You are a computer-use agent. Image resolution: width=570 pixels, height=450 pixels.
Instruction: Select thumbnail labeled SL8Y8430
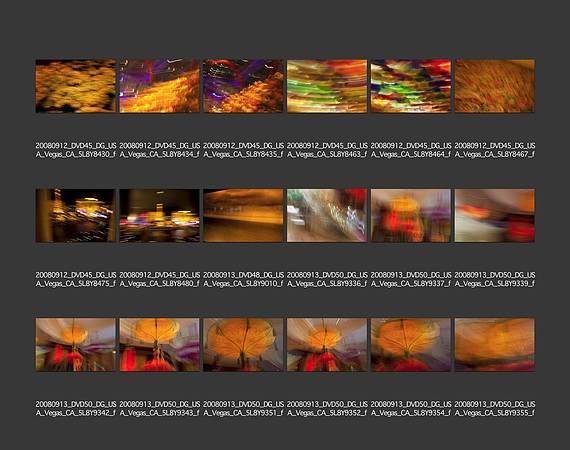(76, 86)
